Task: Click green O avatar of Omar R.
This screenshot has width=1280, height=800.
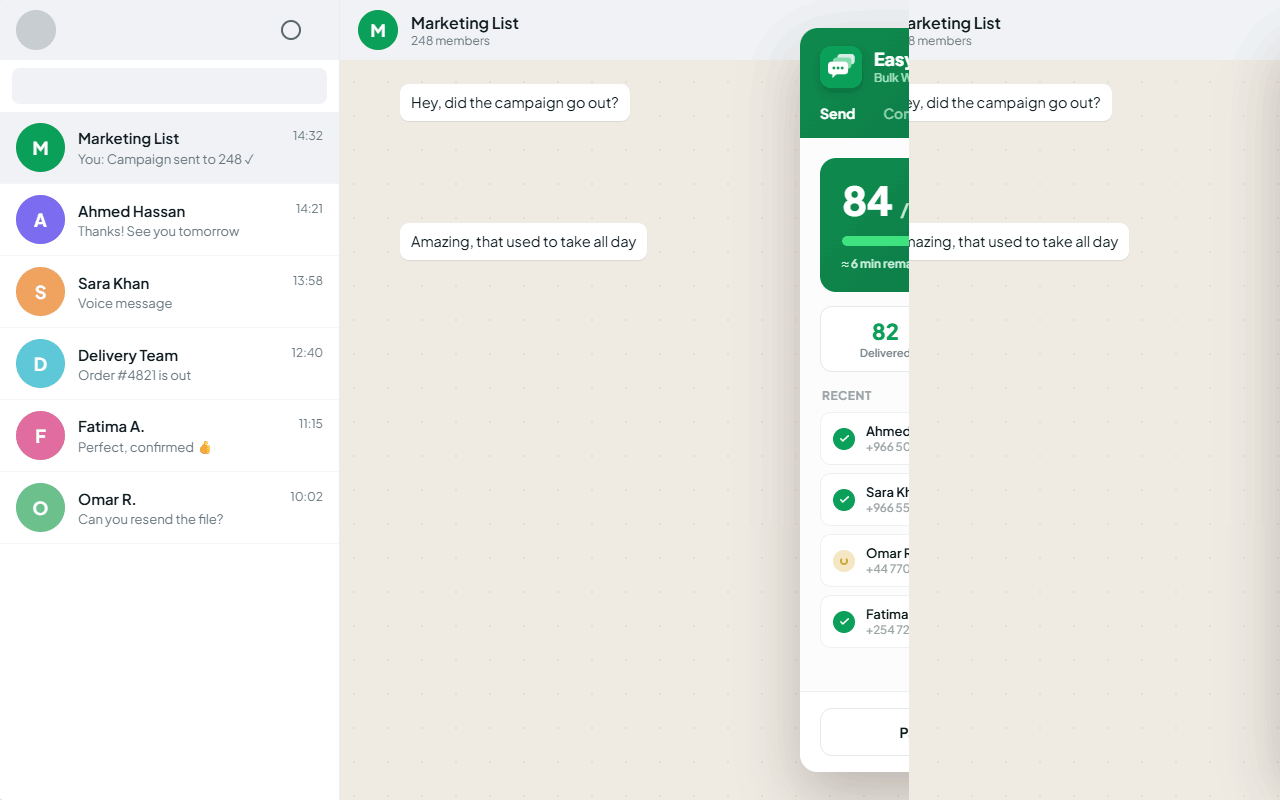Action: click(40, 508)
